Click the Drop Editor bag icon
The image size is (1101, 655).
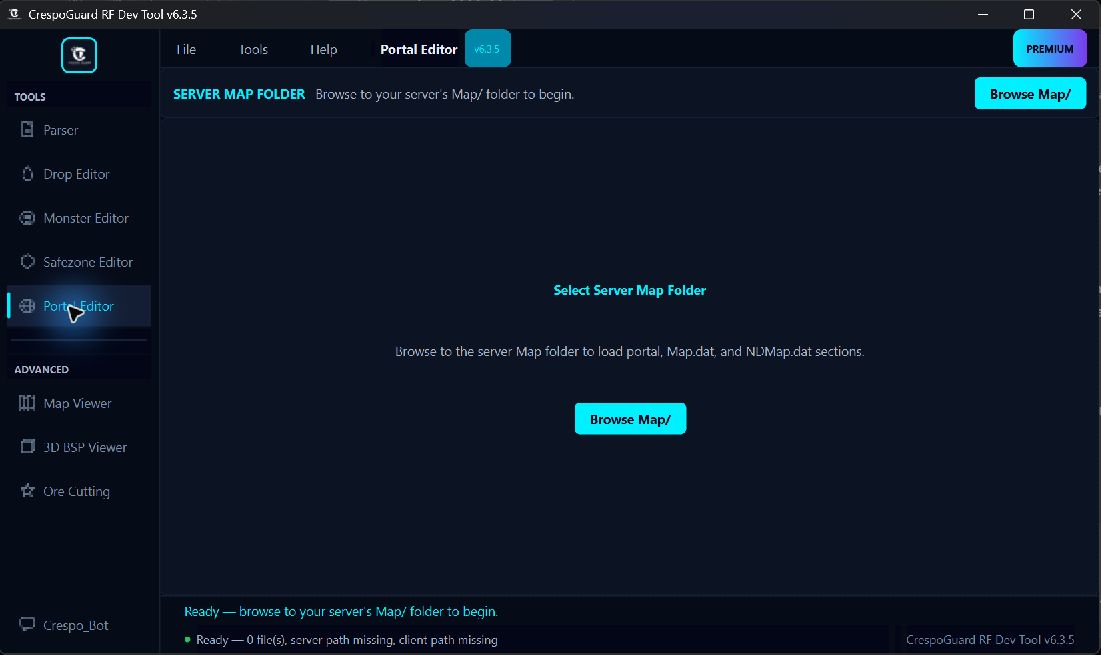[x=27, y=173]
